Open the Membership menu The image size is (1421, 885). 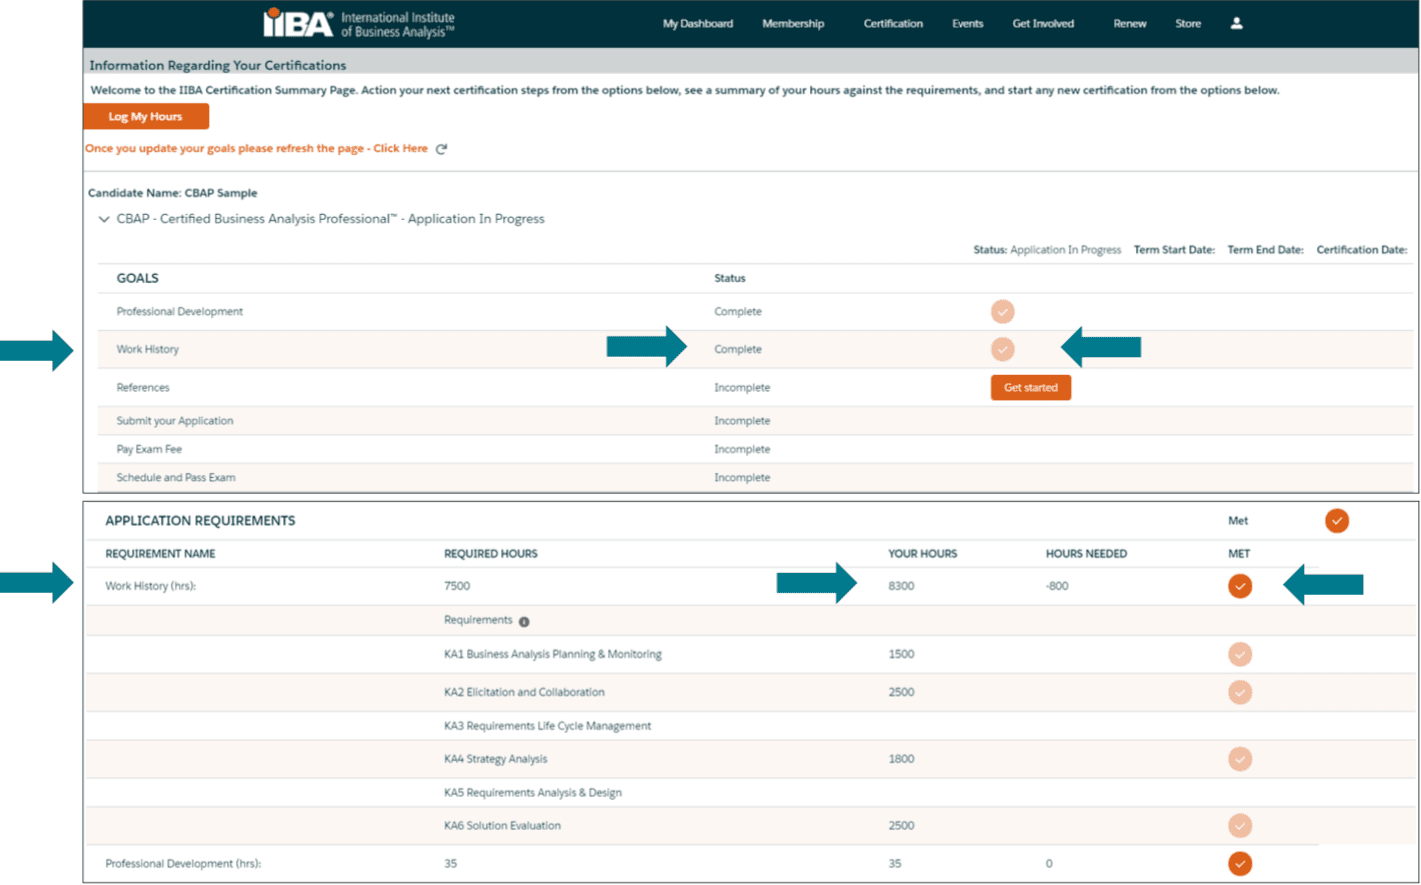(793, 24)
